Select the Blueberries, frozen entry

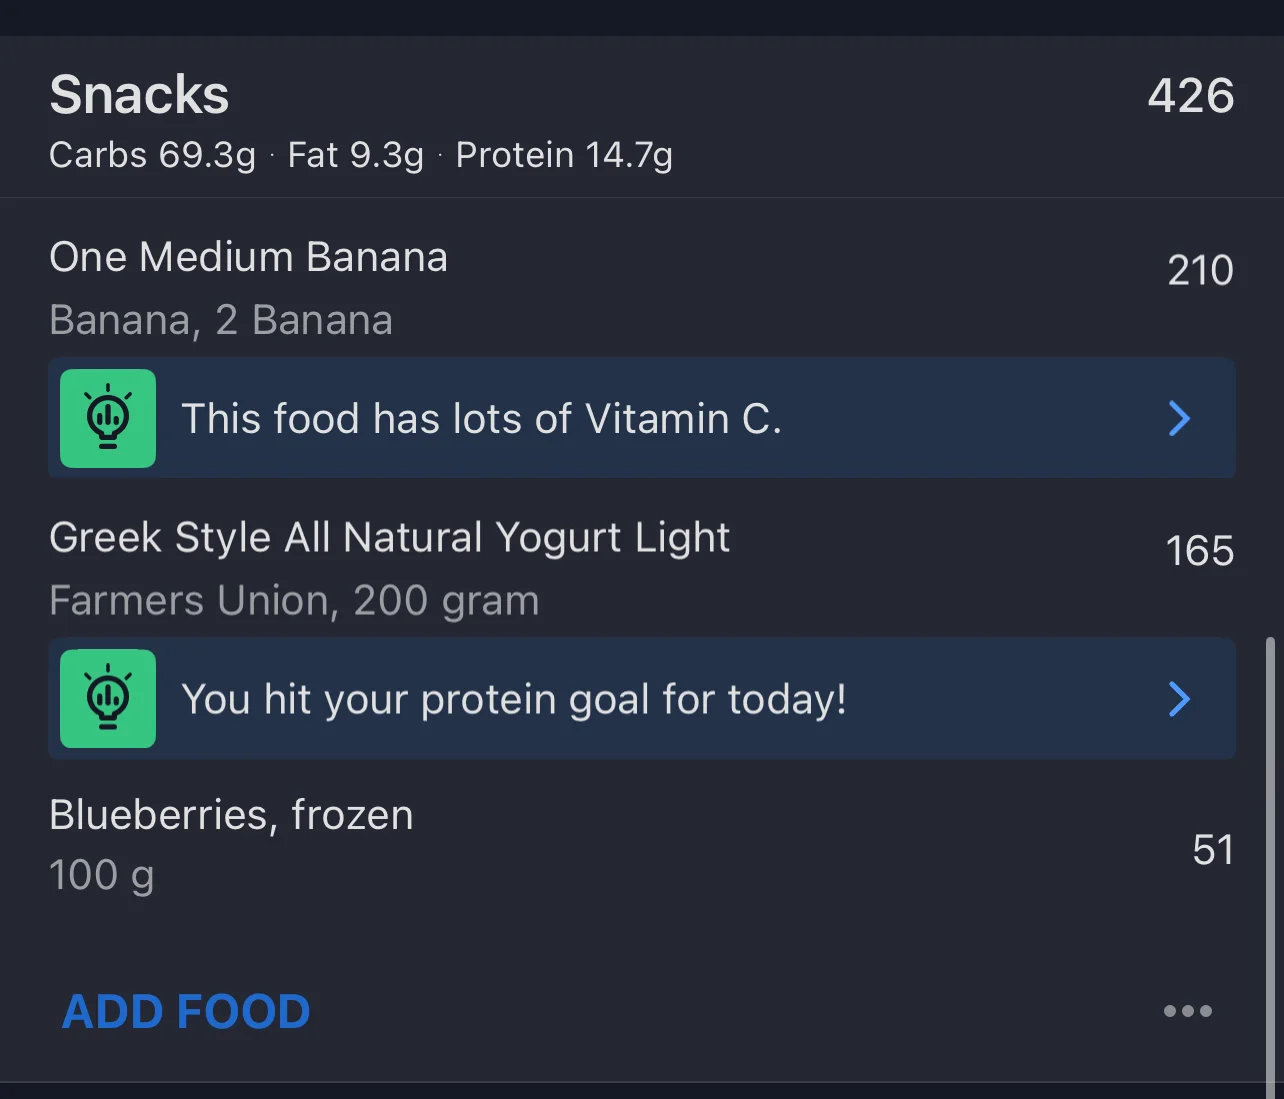click(231, 815)
